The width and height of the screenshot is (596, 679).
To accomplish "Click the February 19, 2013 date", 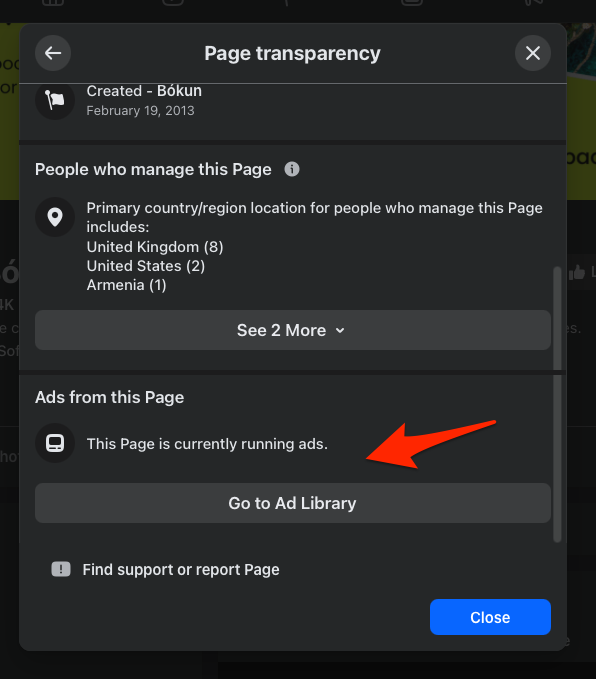I will click(x=140, y=111).
